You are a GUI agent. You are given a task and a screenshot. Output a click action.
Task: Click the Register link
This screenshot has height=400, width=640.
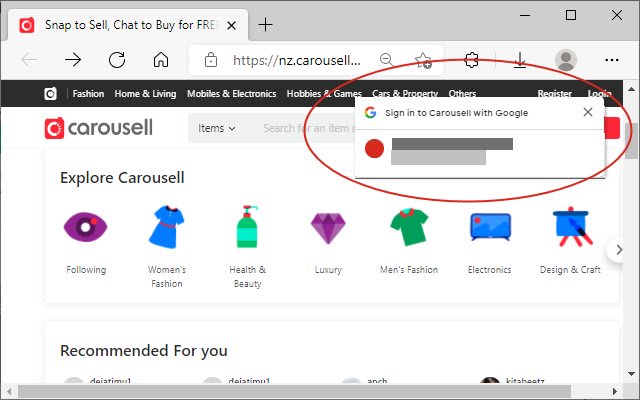point(555,94)
